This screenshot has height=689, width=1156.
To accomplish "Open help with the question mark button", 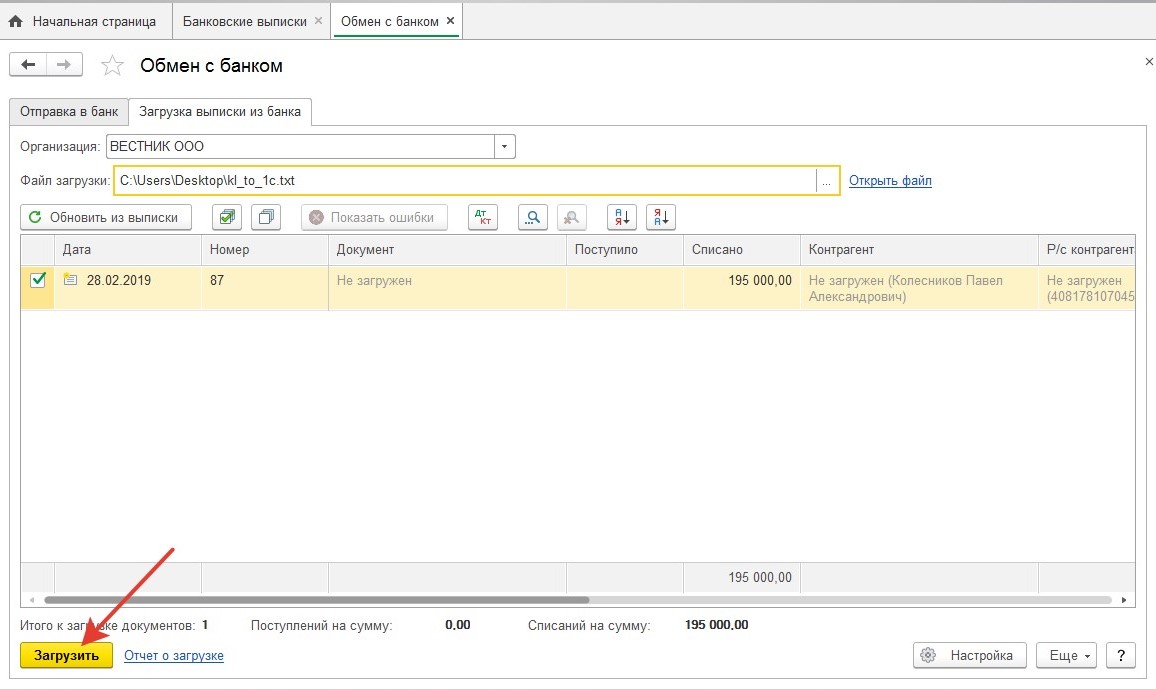I will coord(1121,655).
